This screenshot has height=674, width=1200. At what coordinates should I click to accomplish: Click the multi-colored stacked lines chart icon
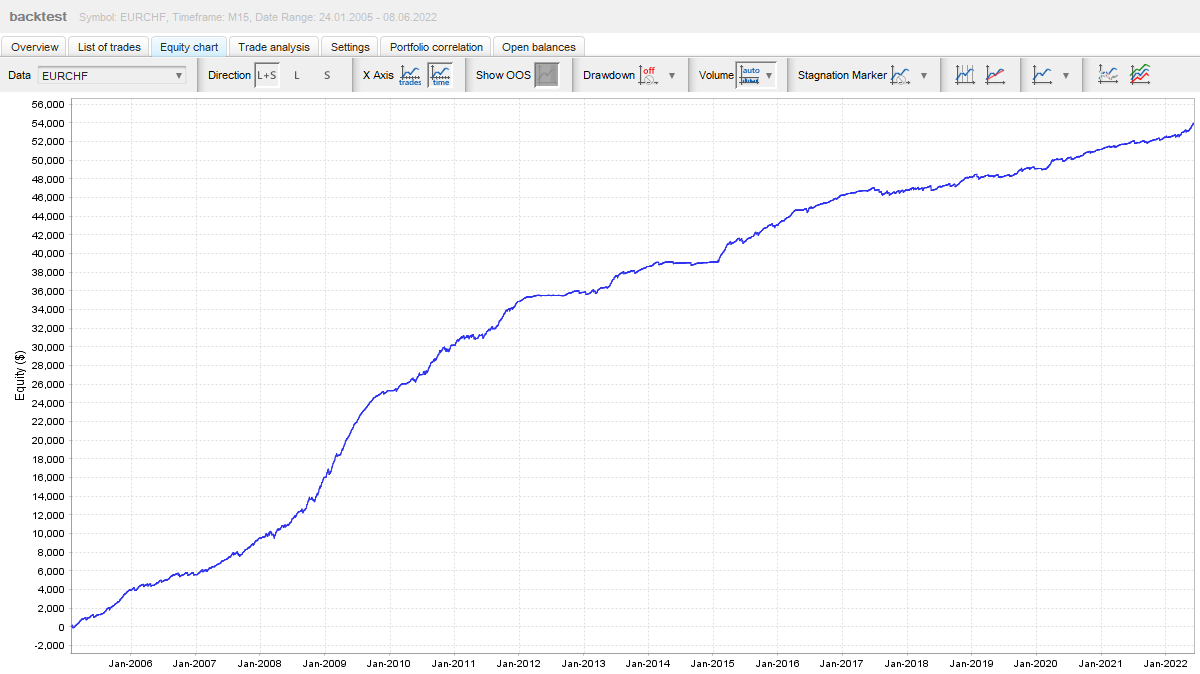[1140, 75]
